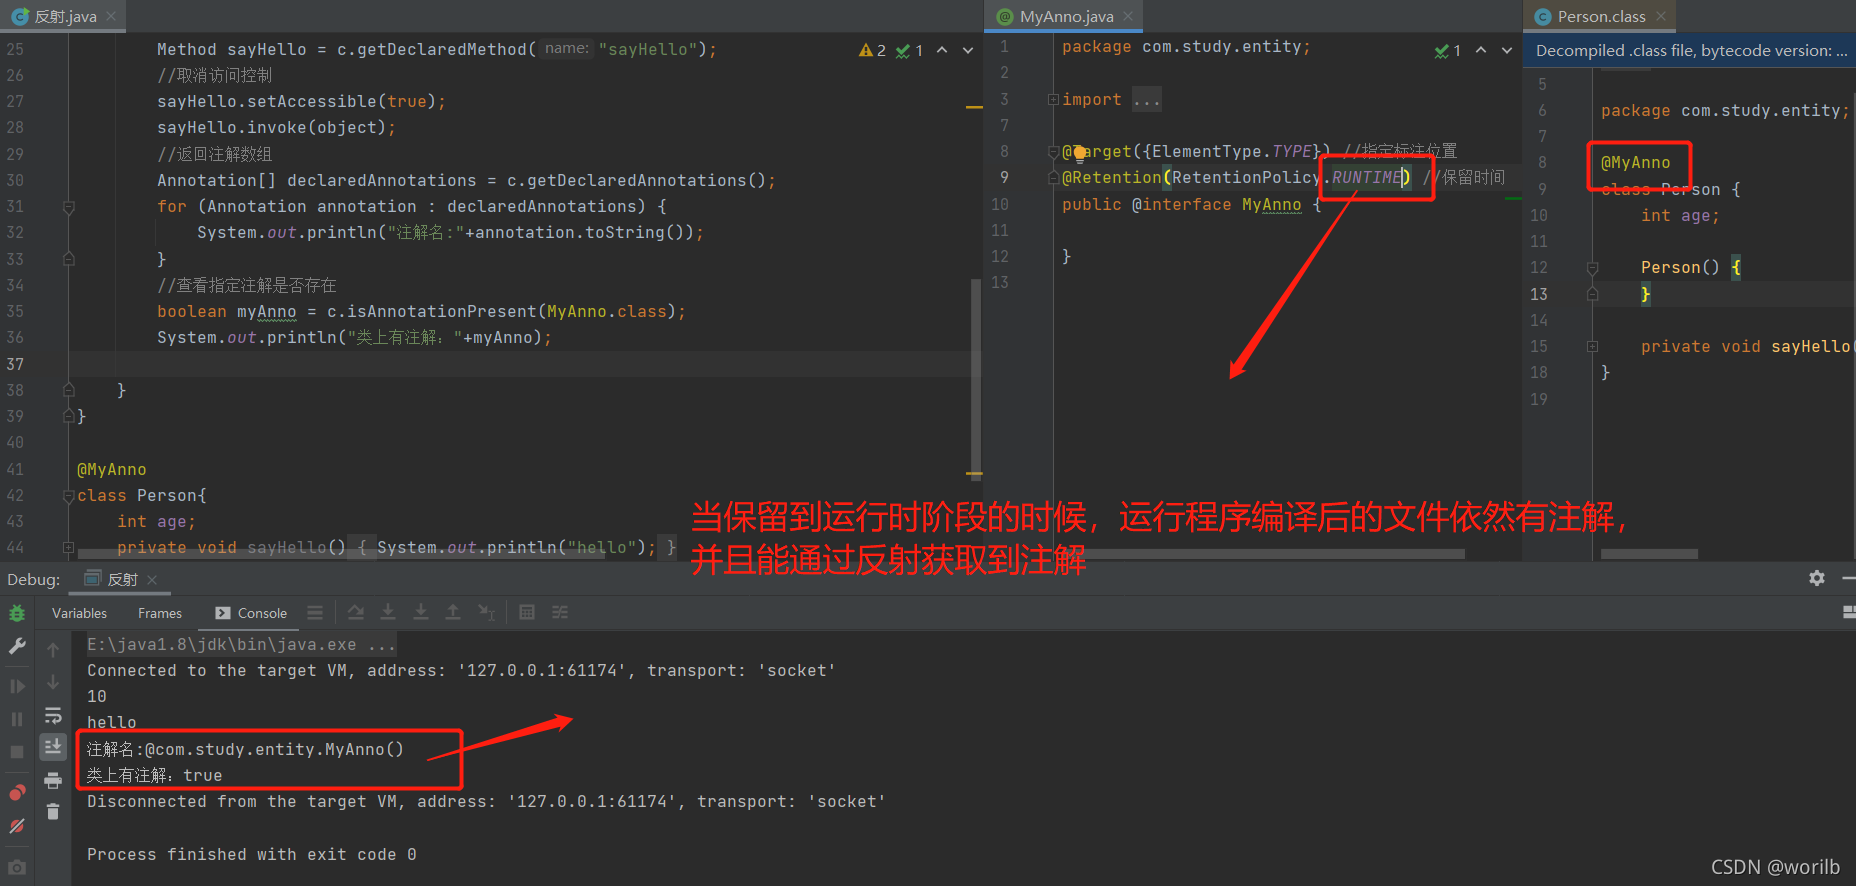Go to next problem in MyAnno.java
The width and height of the screenshot is (1856, 886).
pyautogui.click(x=1507, y=50)
